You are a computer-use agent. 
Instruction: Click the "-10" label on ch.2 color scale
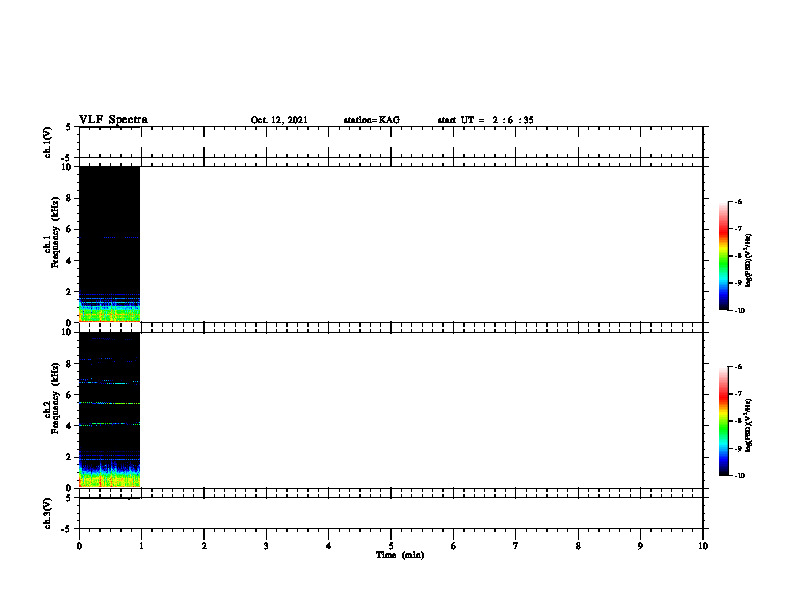(x=739, y=476)
